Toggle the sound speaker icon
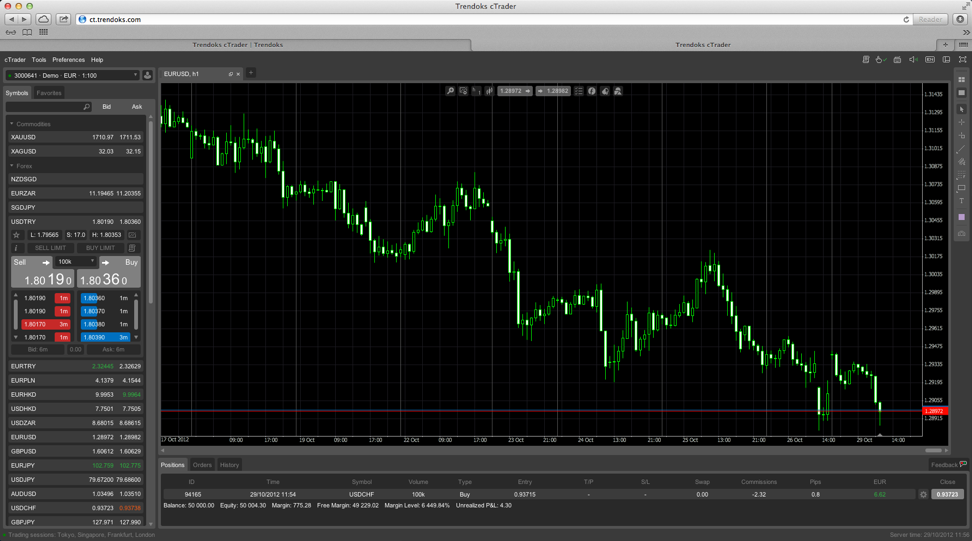 point(913,60)
